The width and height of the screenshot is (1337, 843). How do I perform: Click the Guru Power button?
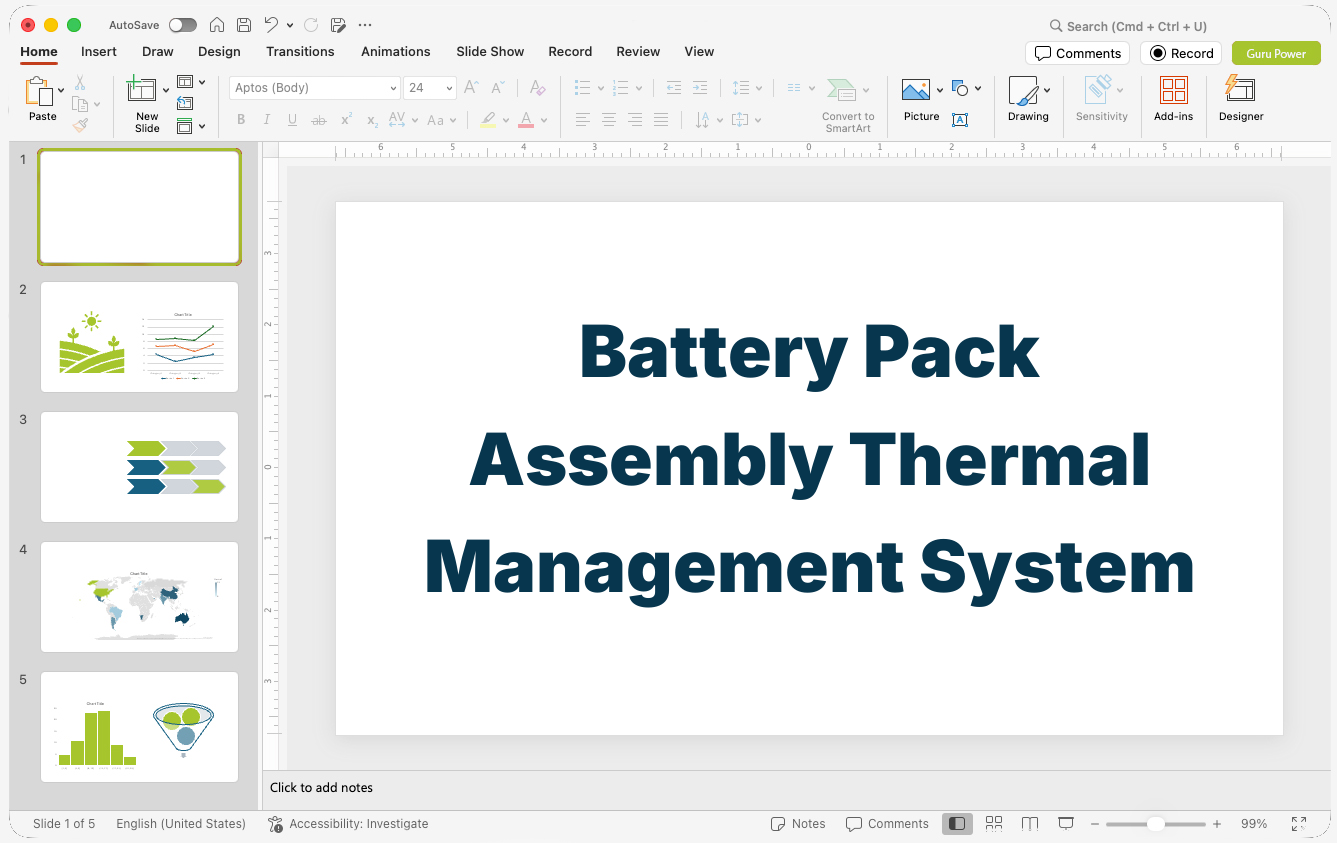(x=1276, y=53)
